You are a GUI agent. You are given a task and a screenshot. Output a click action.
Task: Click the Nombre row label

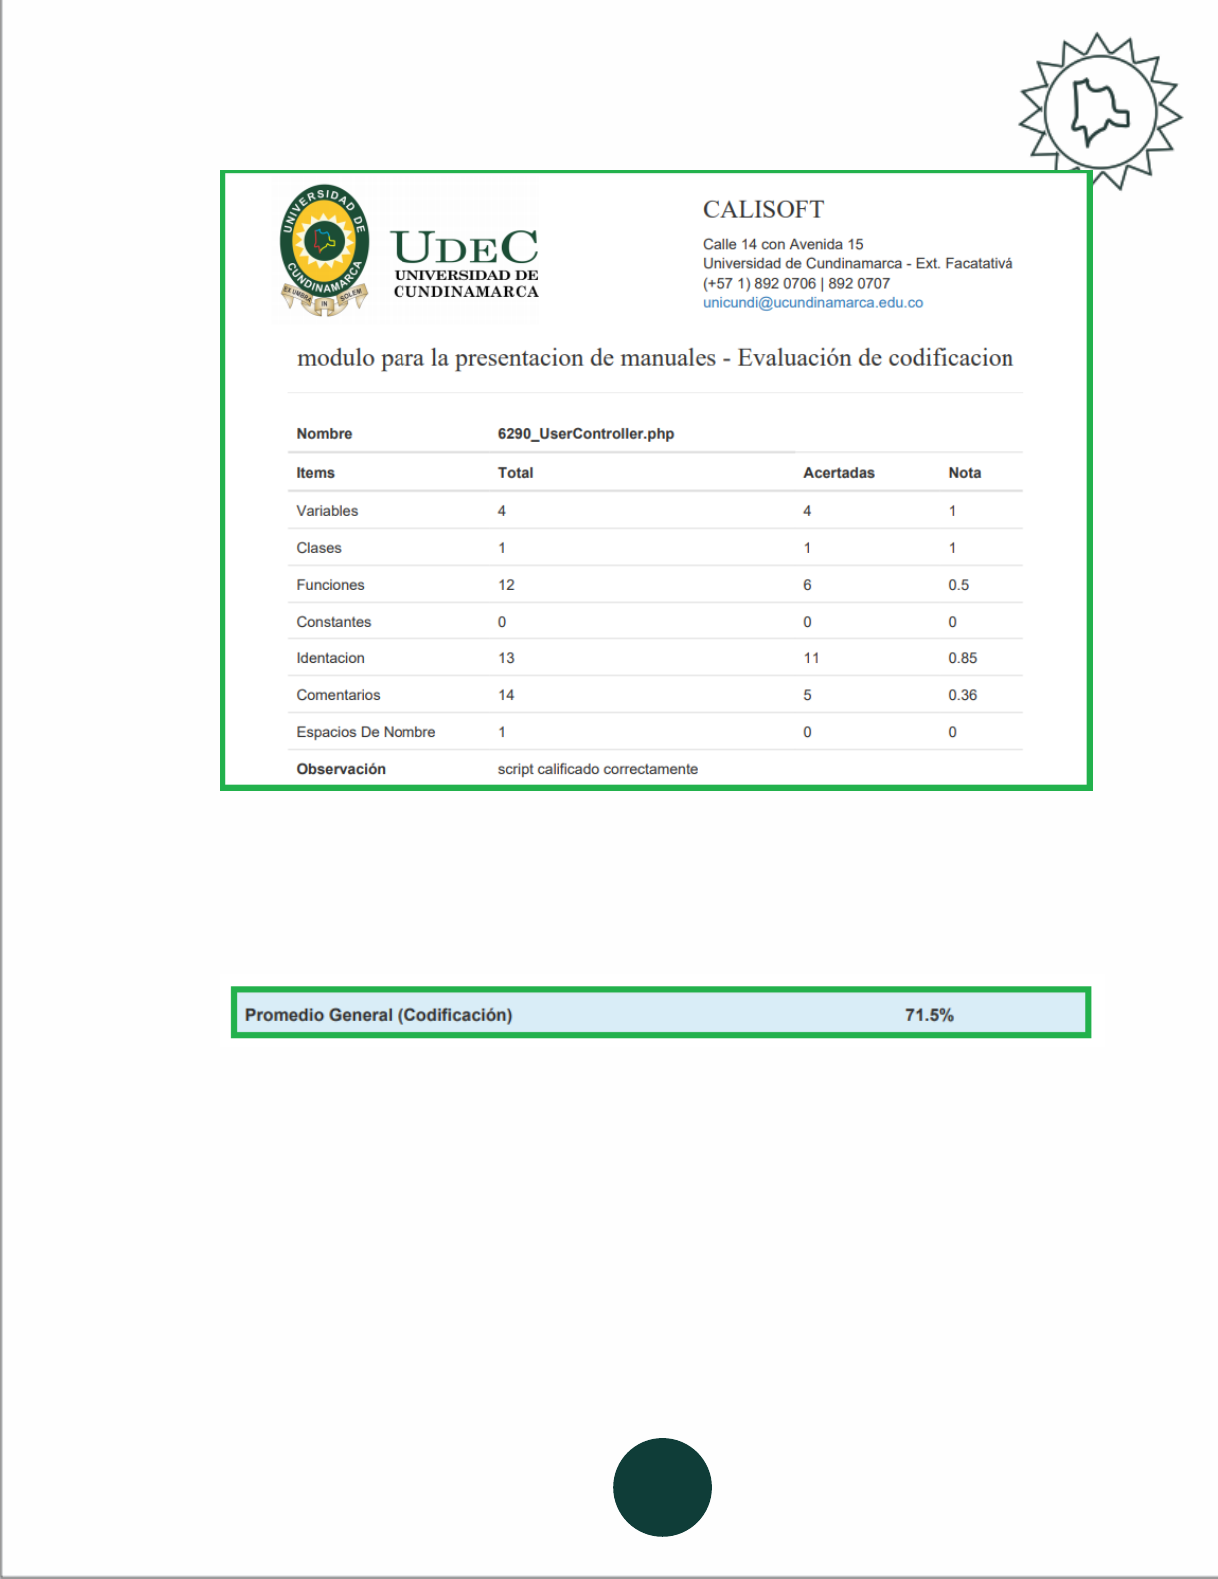point(324,434)
